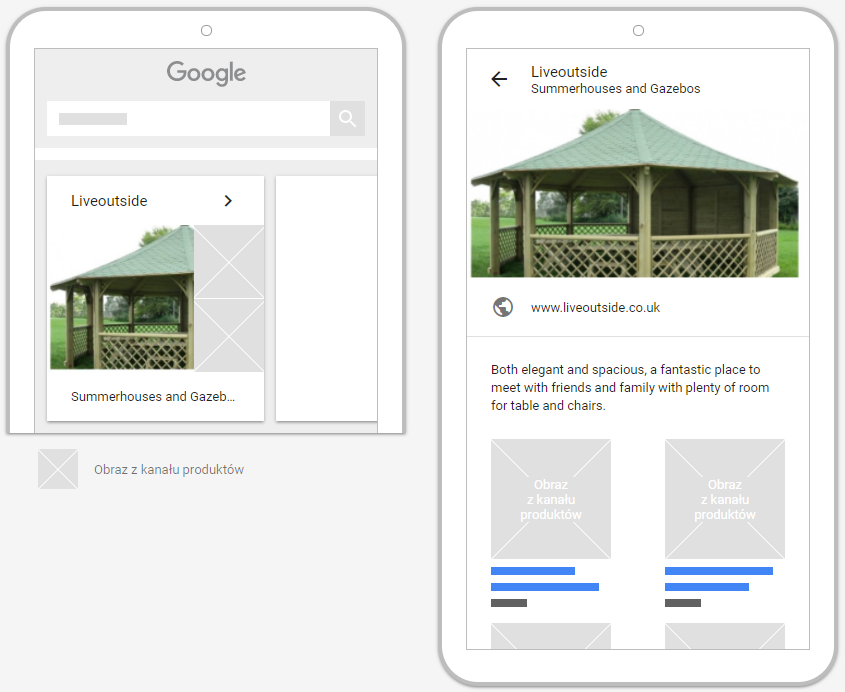The width and height of the screenshot is (845, 692).
Task: Click the left tablet camera circle
Action: pyautogui.click(x=206, y=31)
